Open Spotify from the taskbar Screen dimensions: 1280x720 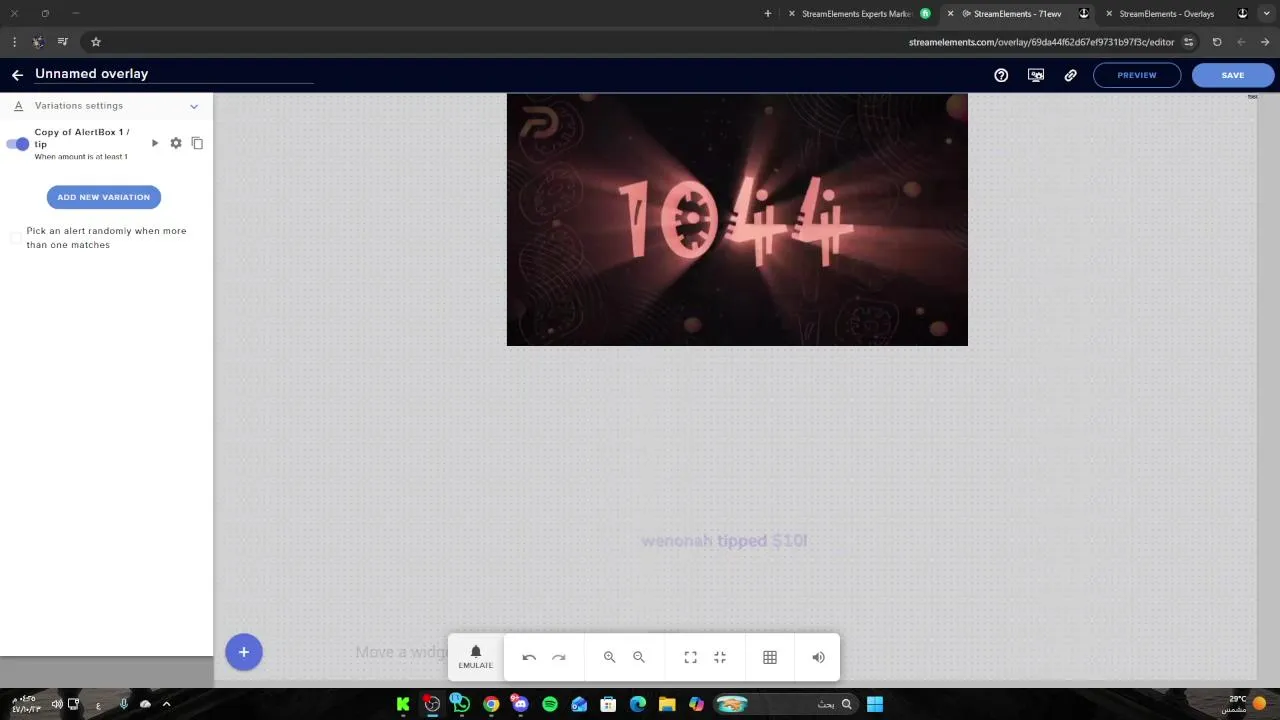point(550,704)
